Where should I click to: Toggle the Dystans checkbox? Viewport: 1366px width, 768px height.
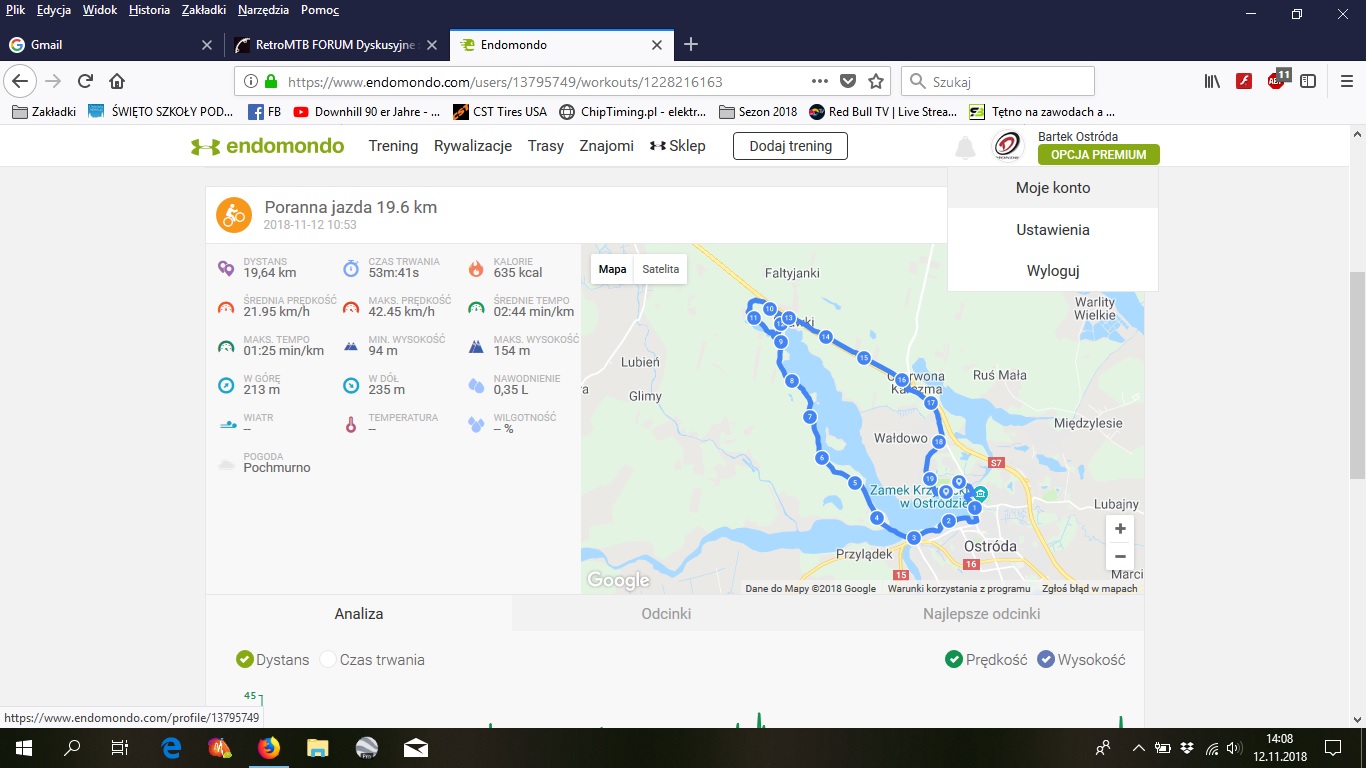tap(244, 660)
